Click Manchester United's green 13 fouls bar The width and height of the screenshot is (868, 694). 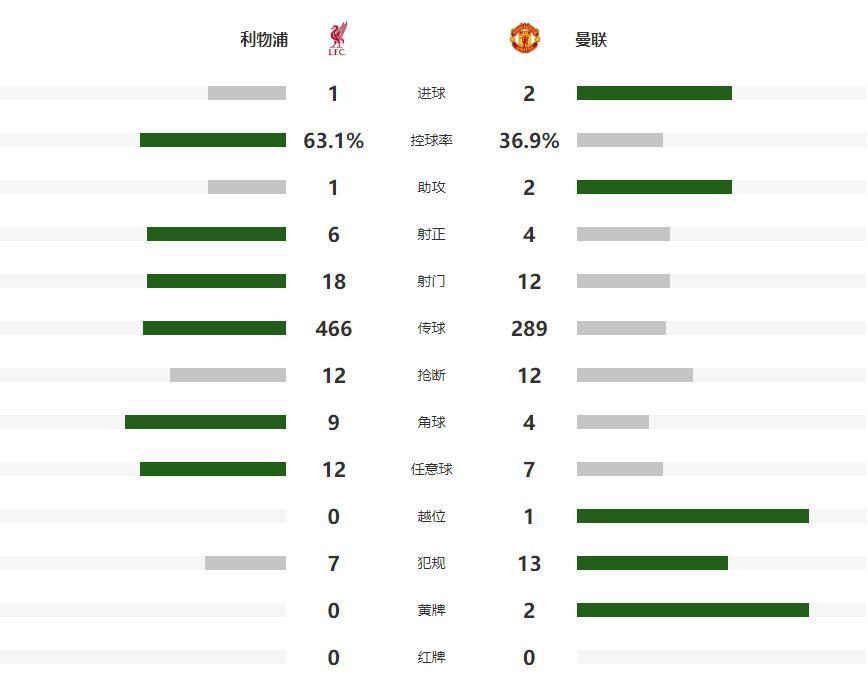[652, 564]
